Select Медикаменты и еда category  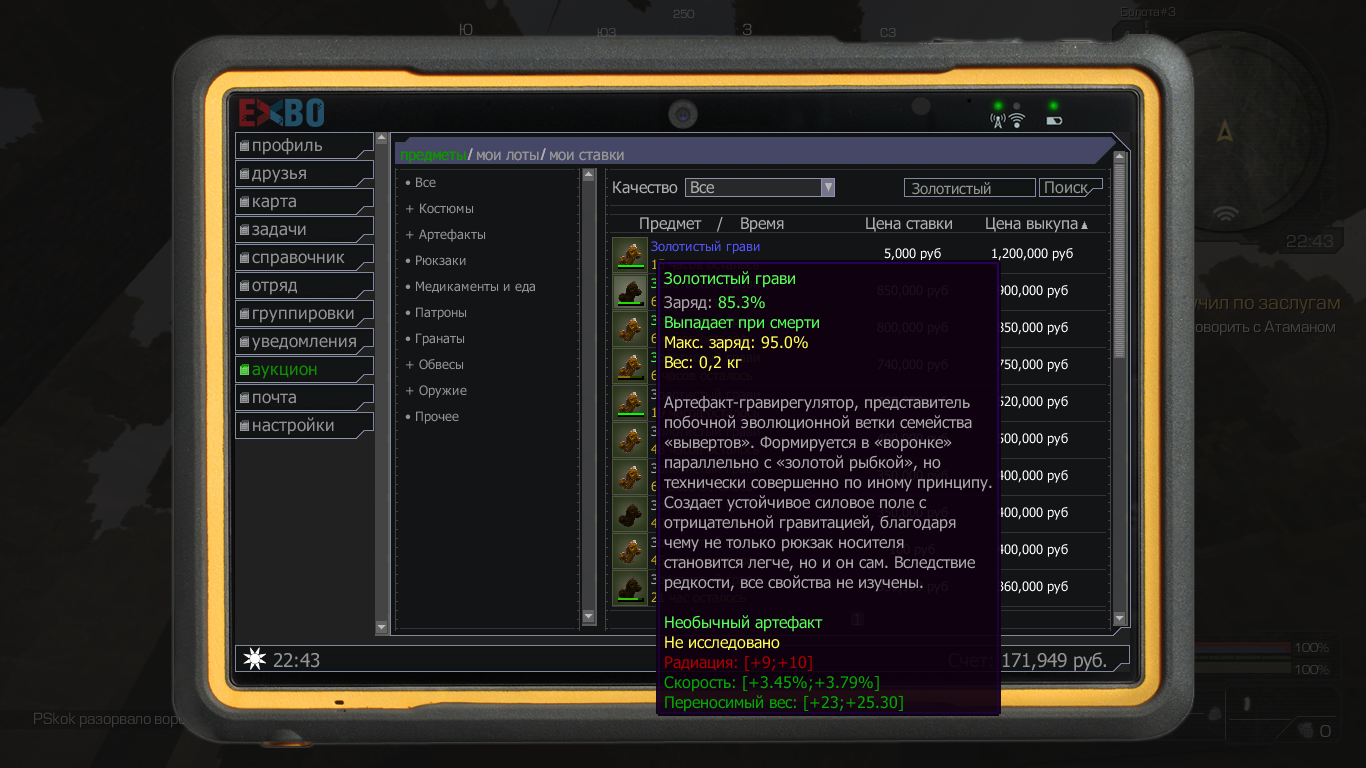pos(471,287)
